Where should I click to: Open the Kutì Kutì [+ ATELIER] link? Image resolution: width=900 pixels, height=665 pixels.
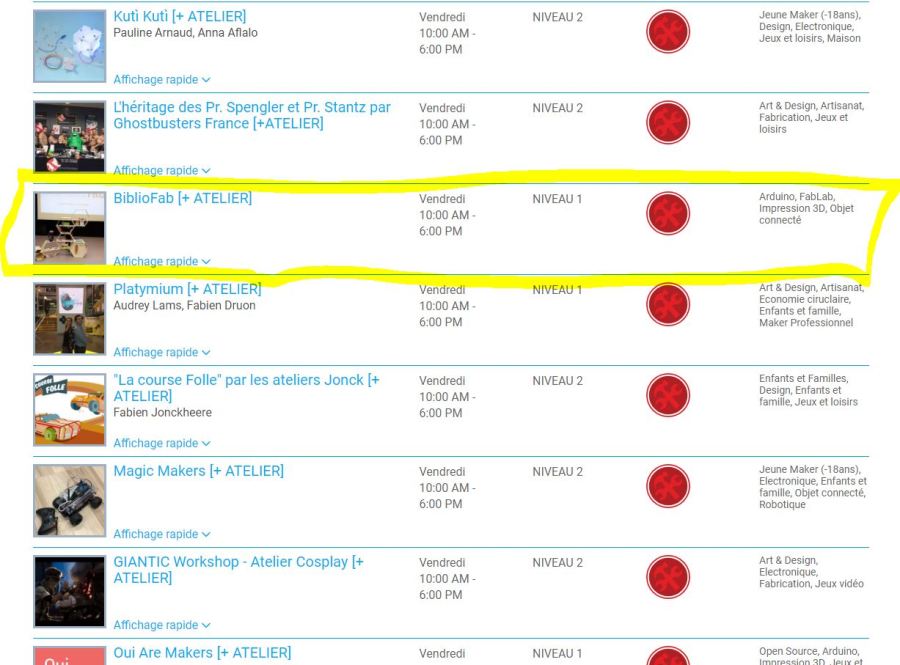(180, 17)
